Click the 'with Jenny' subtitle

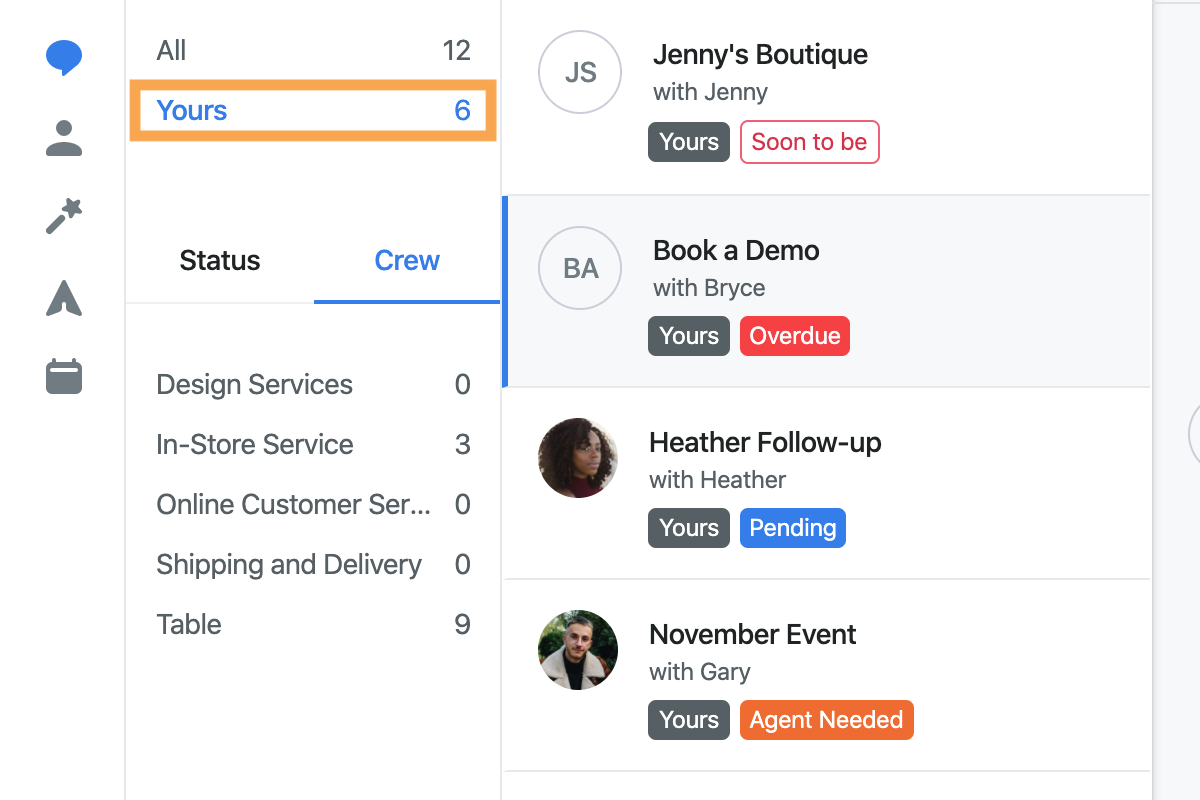coord(710,92)
